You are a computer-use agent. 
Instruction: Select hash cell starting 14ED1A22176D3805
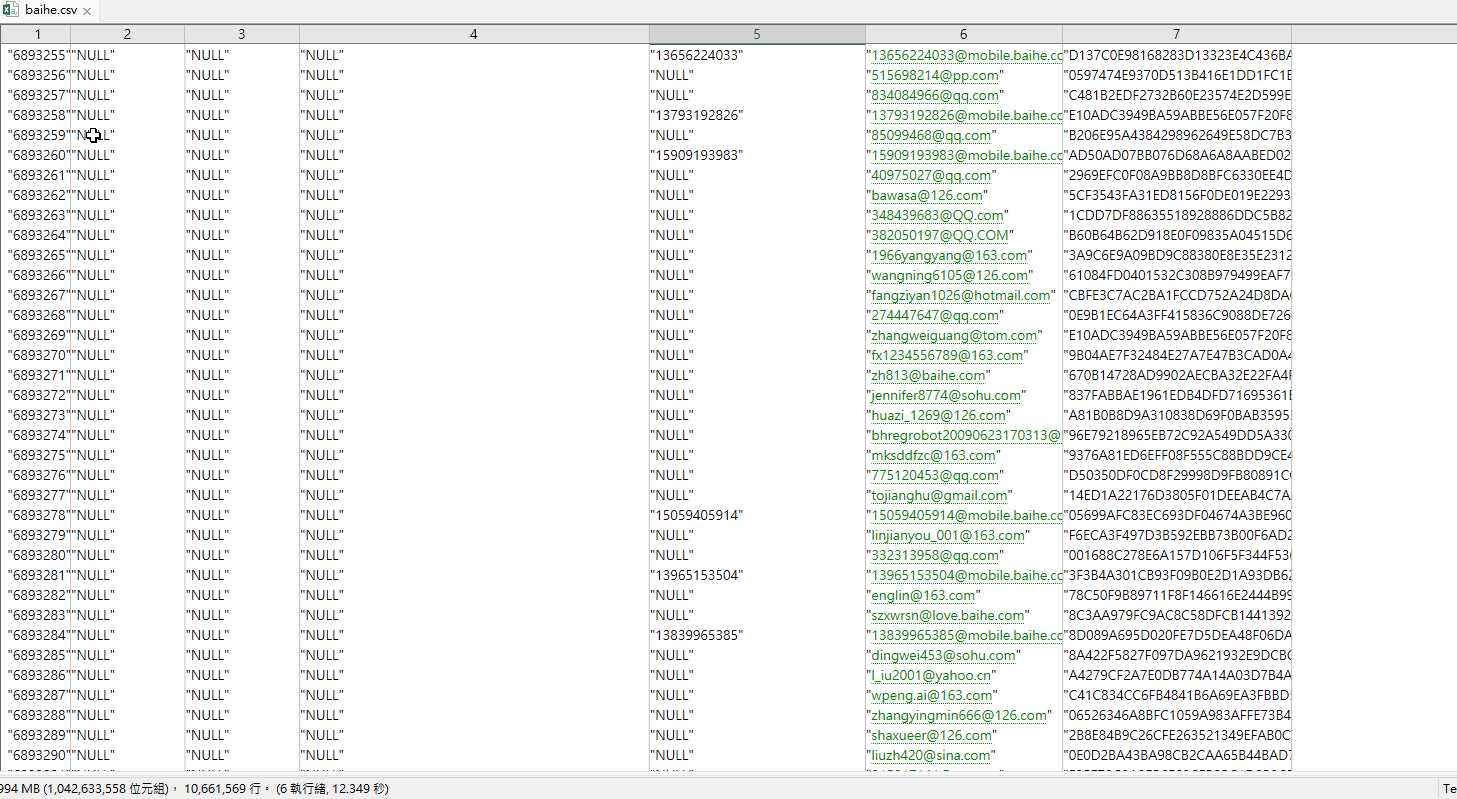coord(1178,496)
